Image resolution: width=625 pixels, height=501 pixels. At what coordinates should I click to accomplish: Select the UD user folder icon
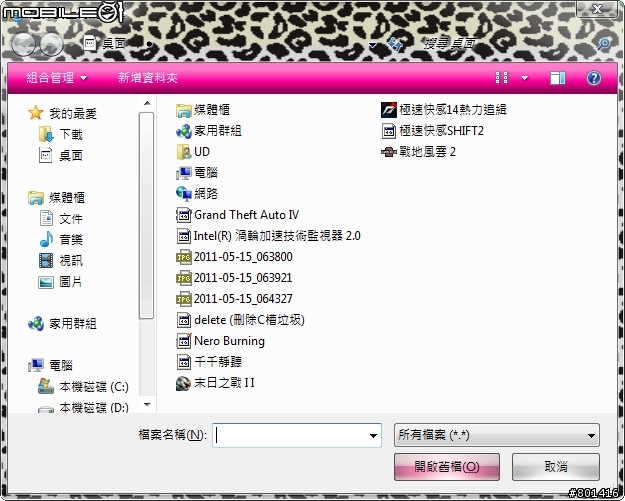[183, 152]
